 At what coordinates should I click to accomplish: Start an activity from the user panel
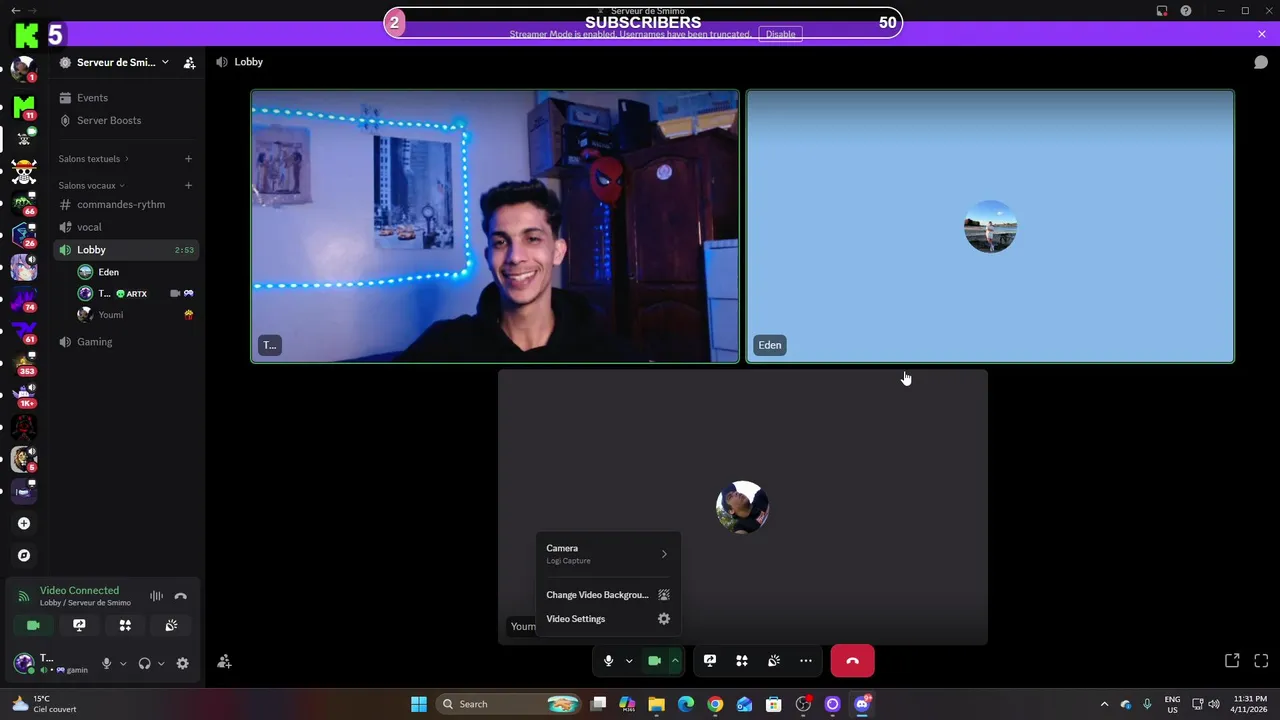point(125,625)
